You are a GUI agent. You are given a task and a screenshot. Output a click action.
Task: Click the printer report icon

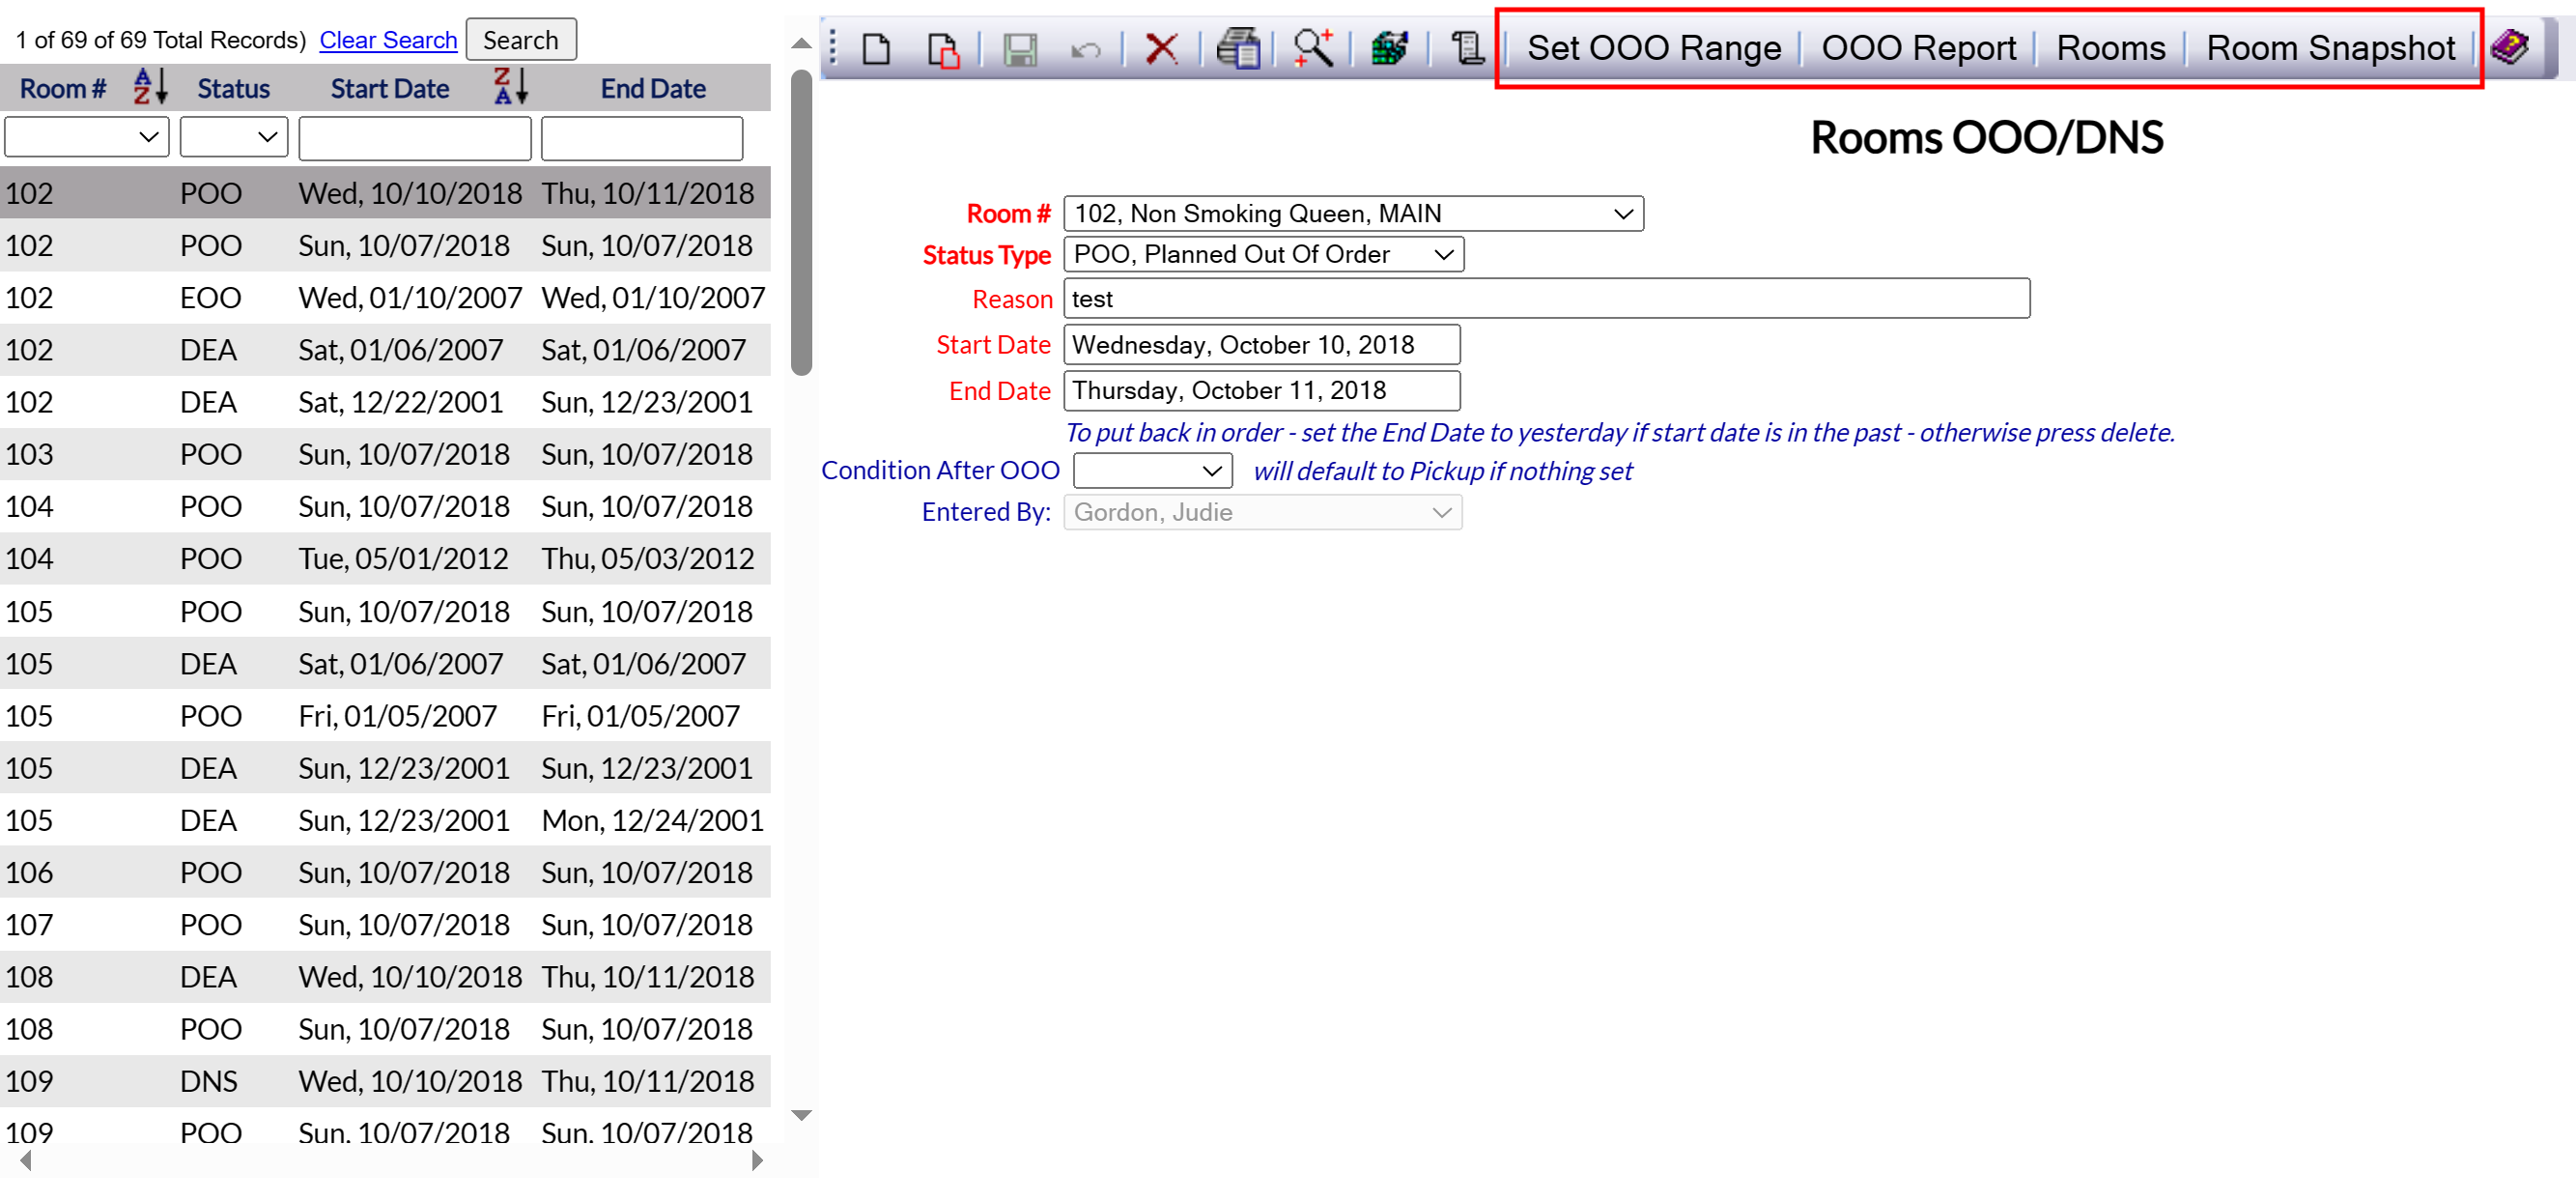click(x=1237, y=48)
